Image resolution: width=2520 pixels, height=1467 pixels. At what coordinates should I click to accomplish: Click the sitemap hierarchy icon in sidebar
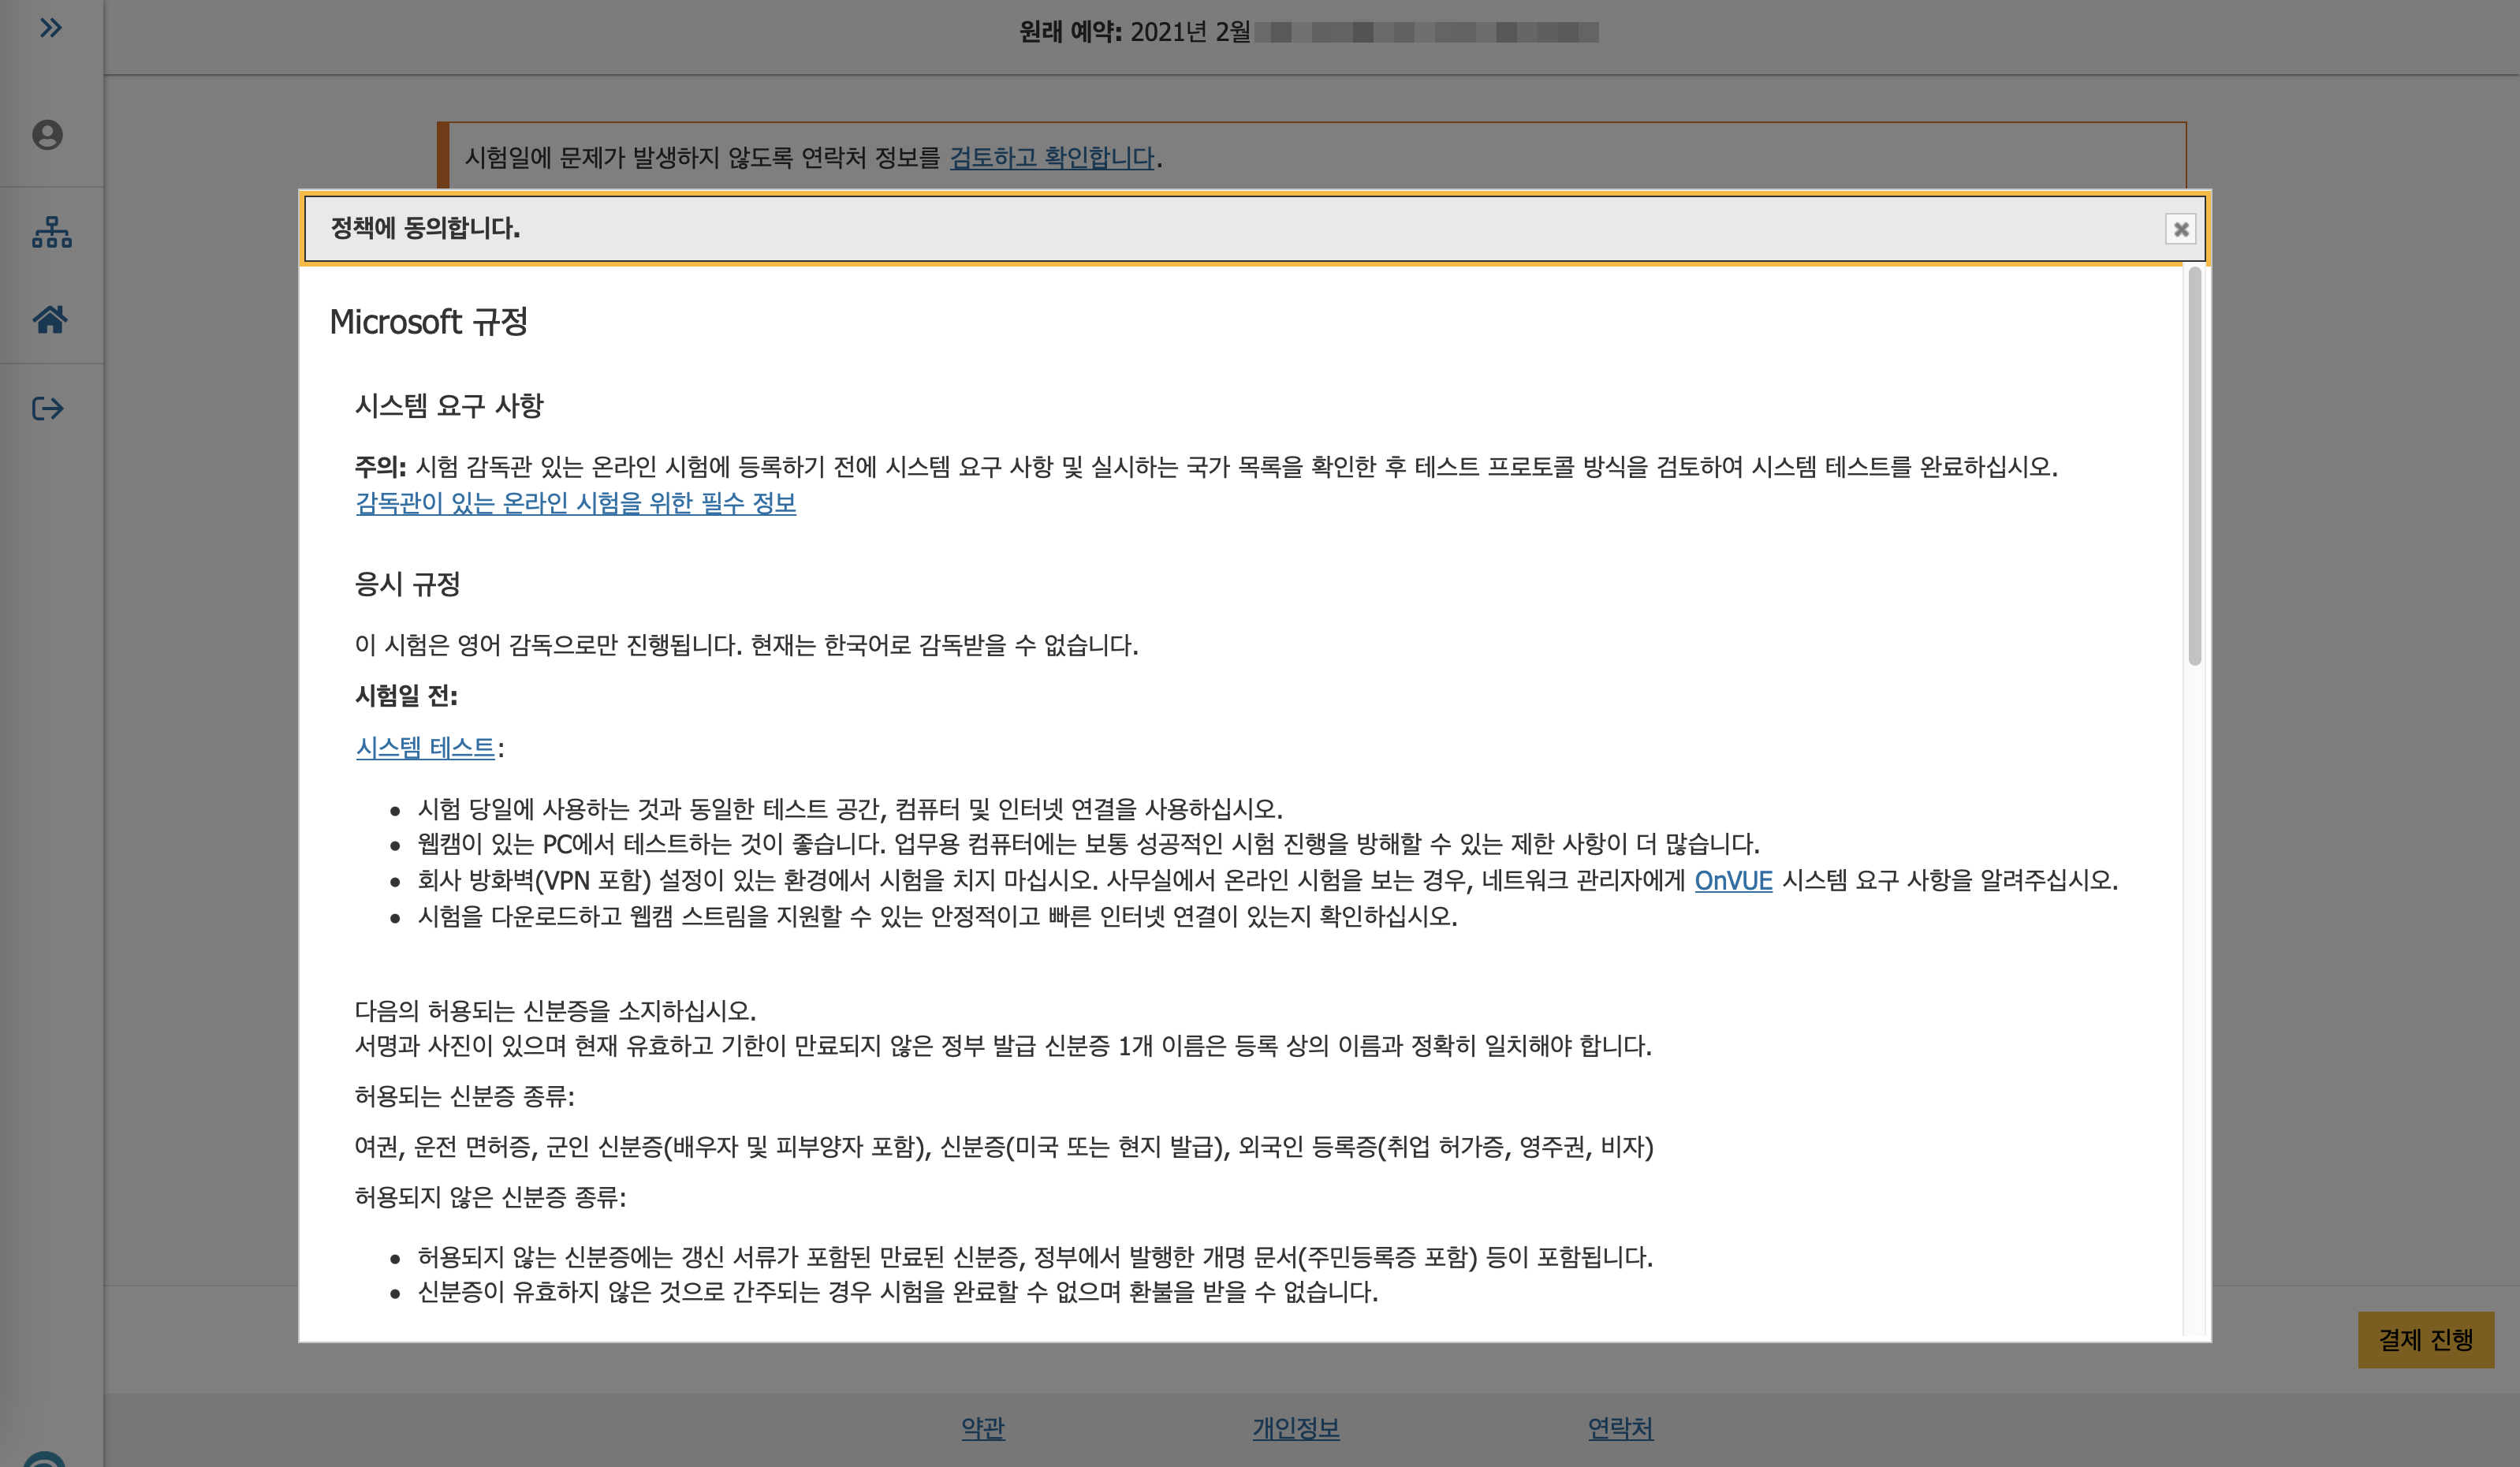coord(51,232)
